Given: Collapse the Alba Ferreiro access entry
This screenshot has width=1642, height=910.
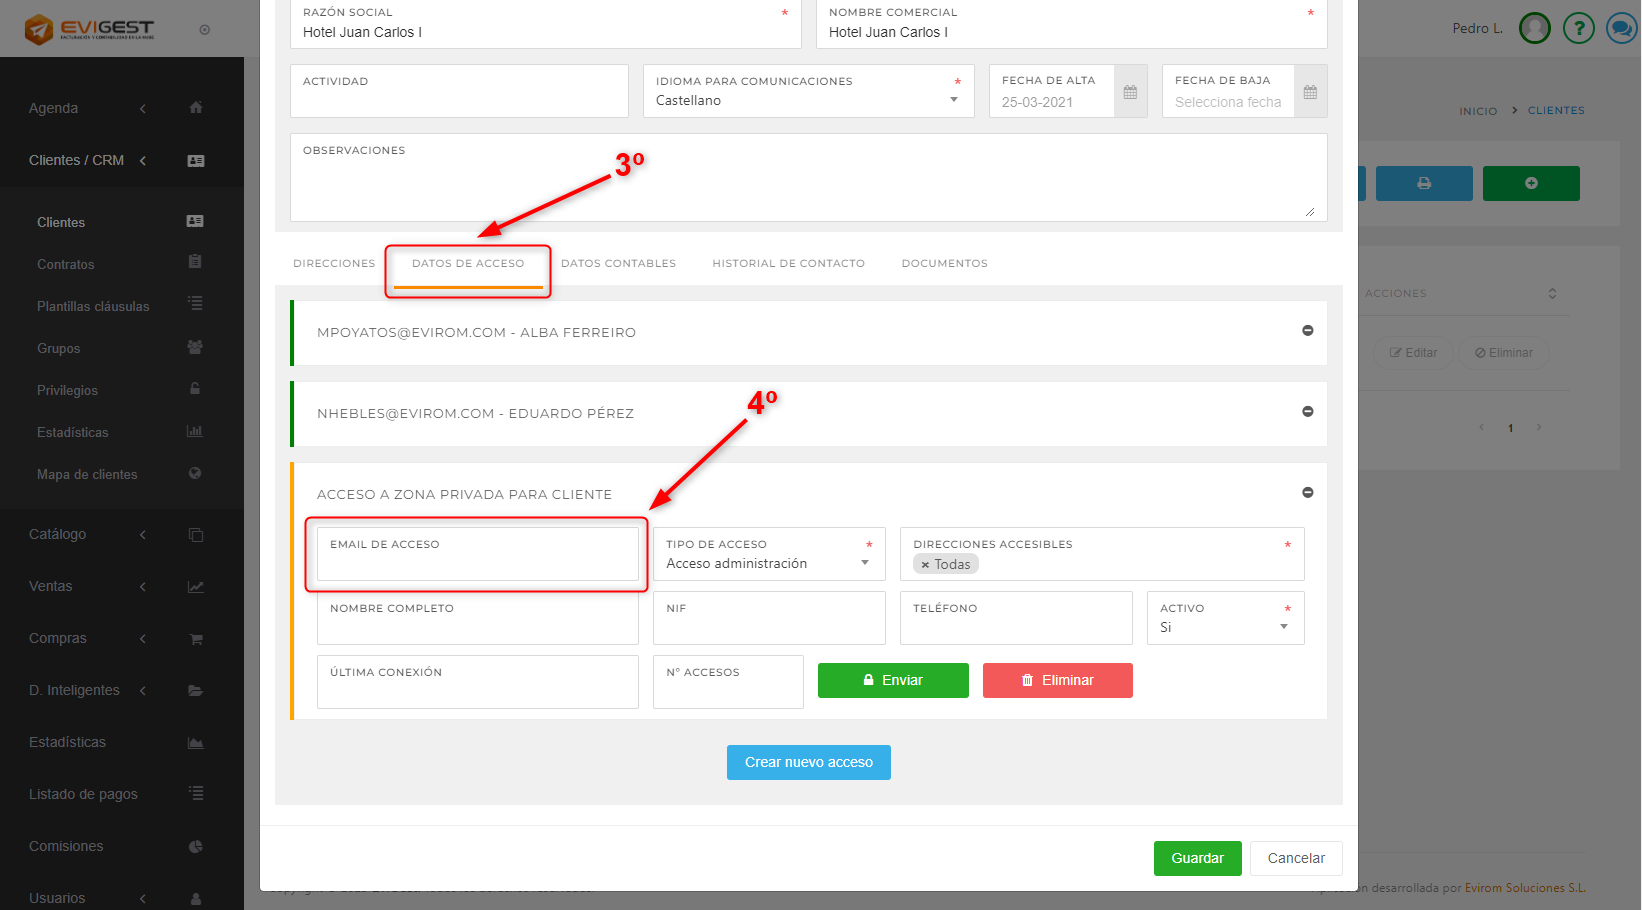Looking at the screenshot, I should [x=1307, y=331].
